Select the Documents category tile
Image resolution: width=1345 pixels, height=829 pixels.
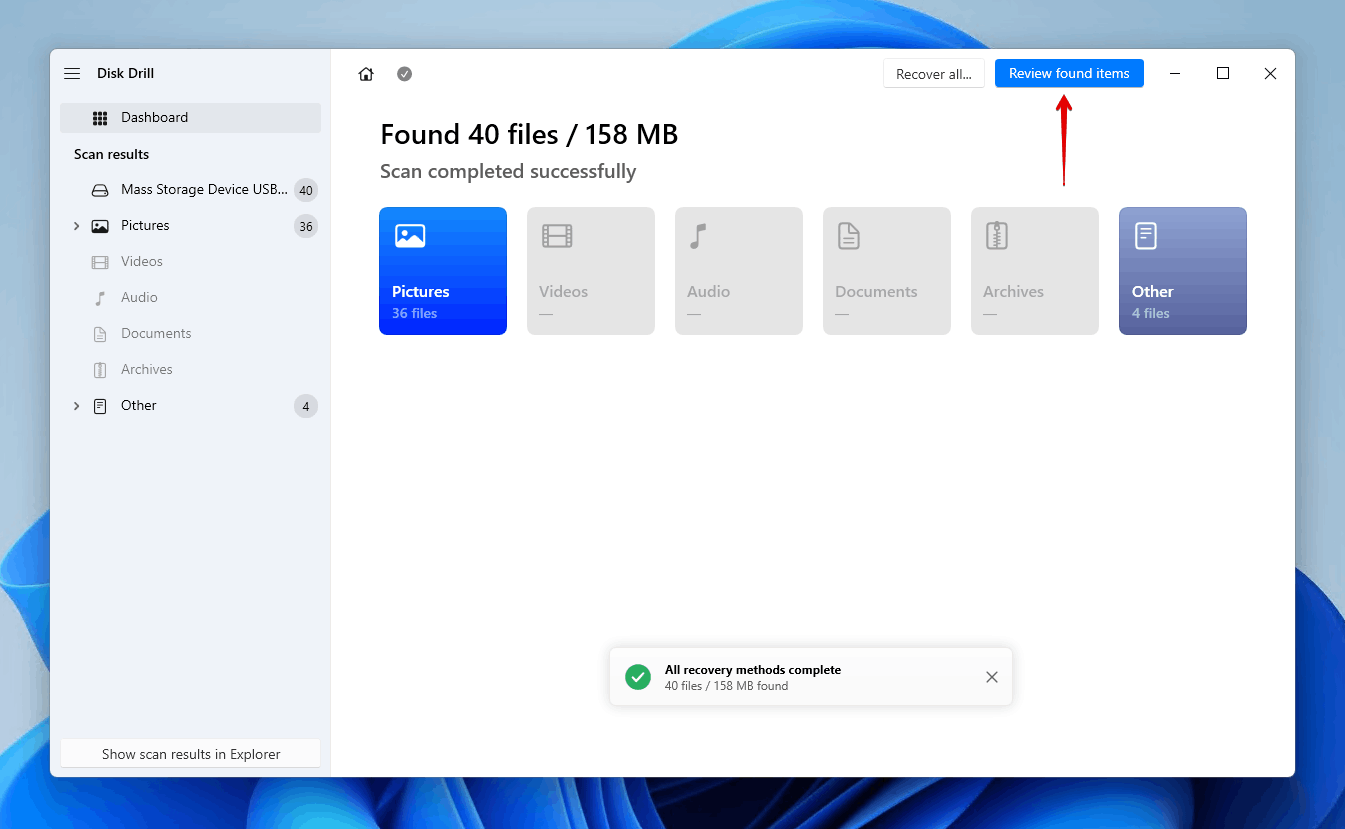click(x=886, y=271)
